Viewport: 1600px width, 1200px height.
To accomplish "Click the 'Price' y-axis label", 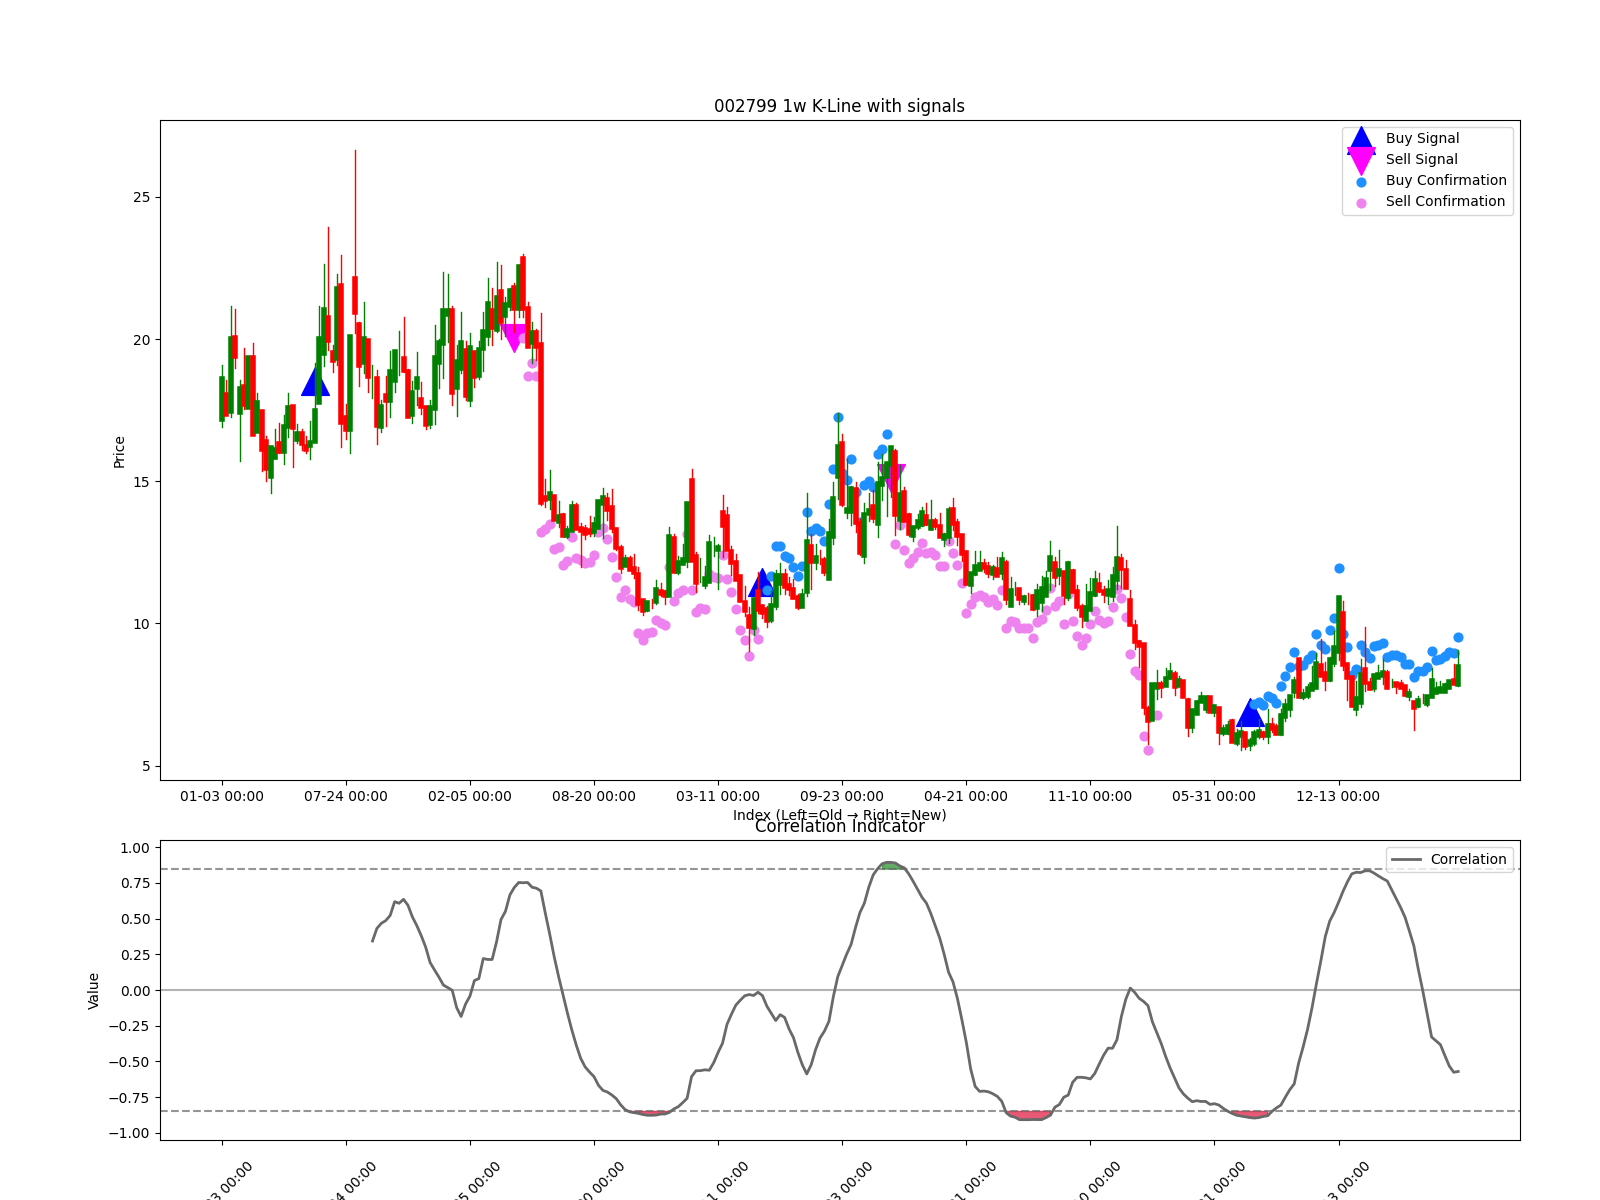I will [x=119, y=451].
